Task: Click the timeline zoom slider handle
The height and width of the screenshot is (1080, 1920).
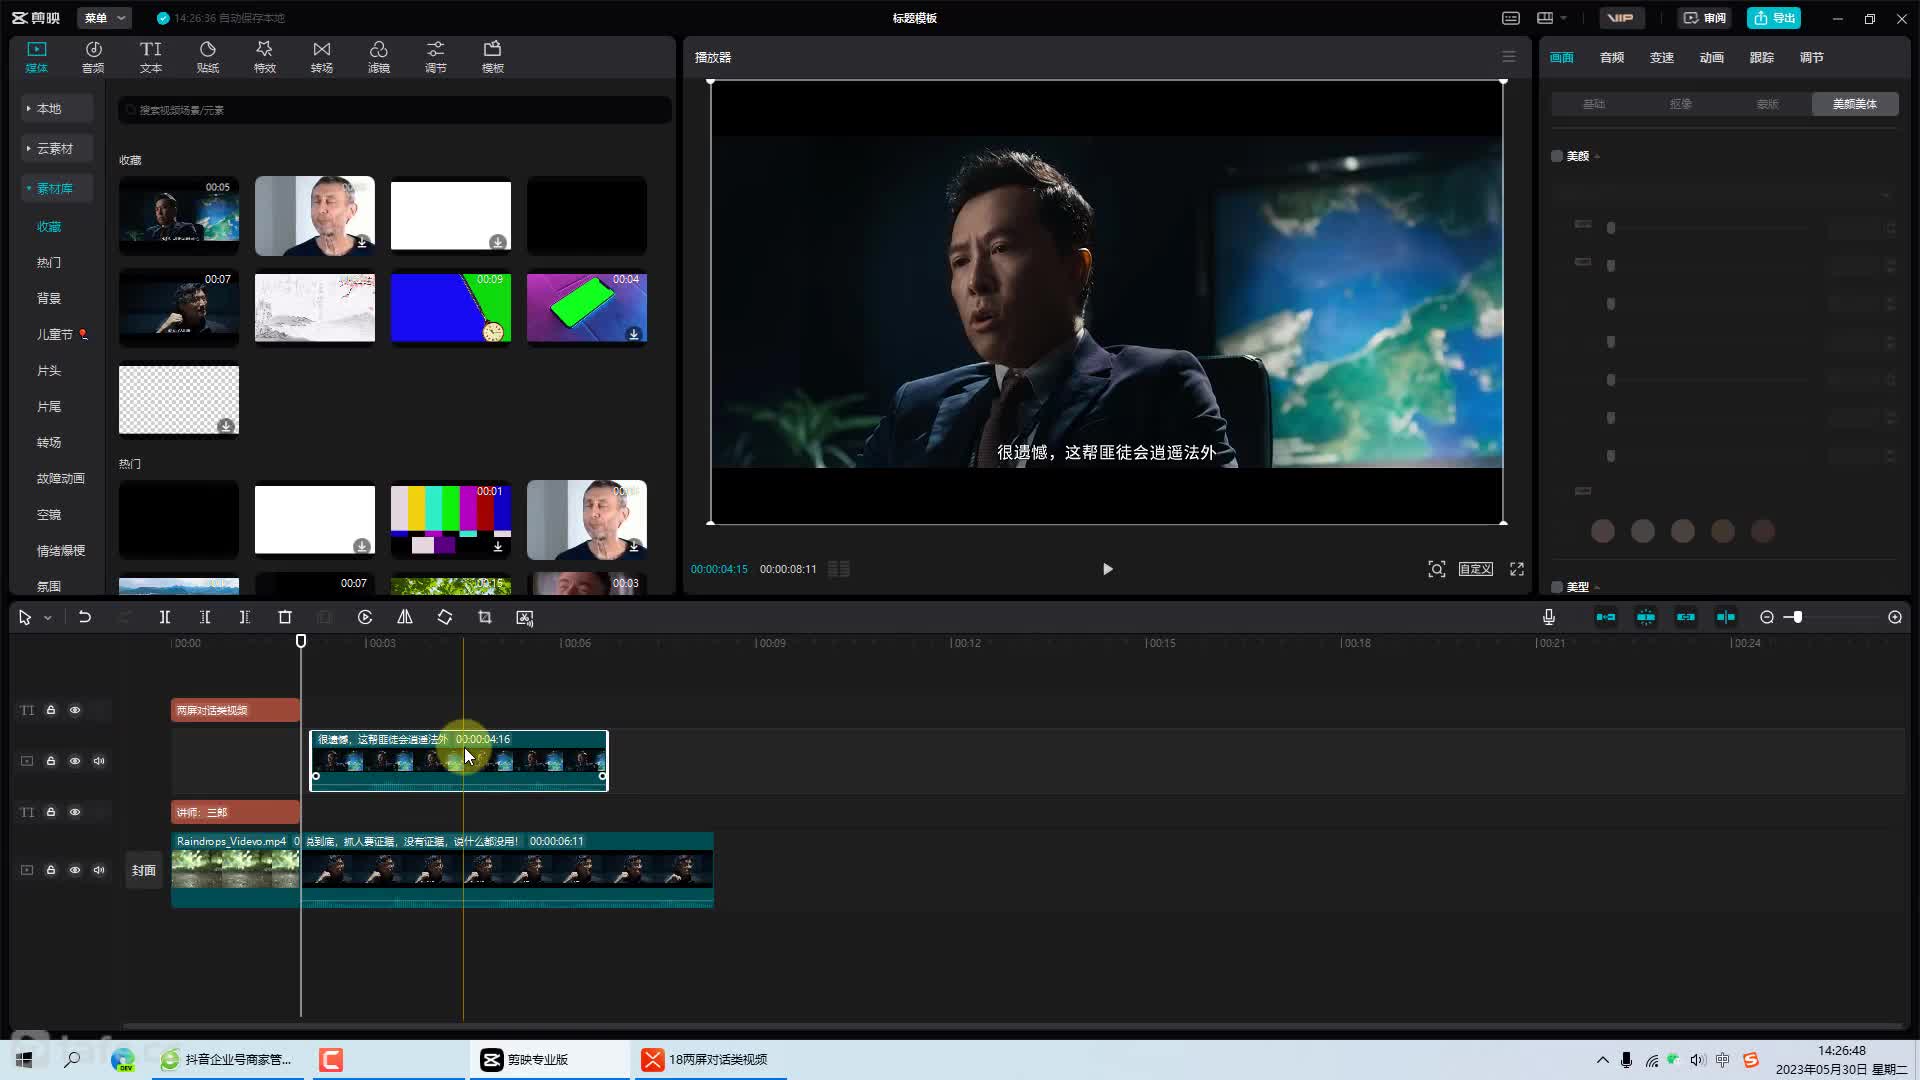Action: pos(1797,618)
